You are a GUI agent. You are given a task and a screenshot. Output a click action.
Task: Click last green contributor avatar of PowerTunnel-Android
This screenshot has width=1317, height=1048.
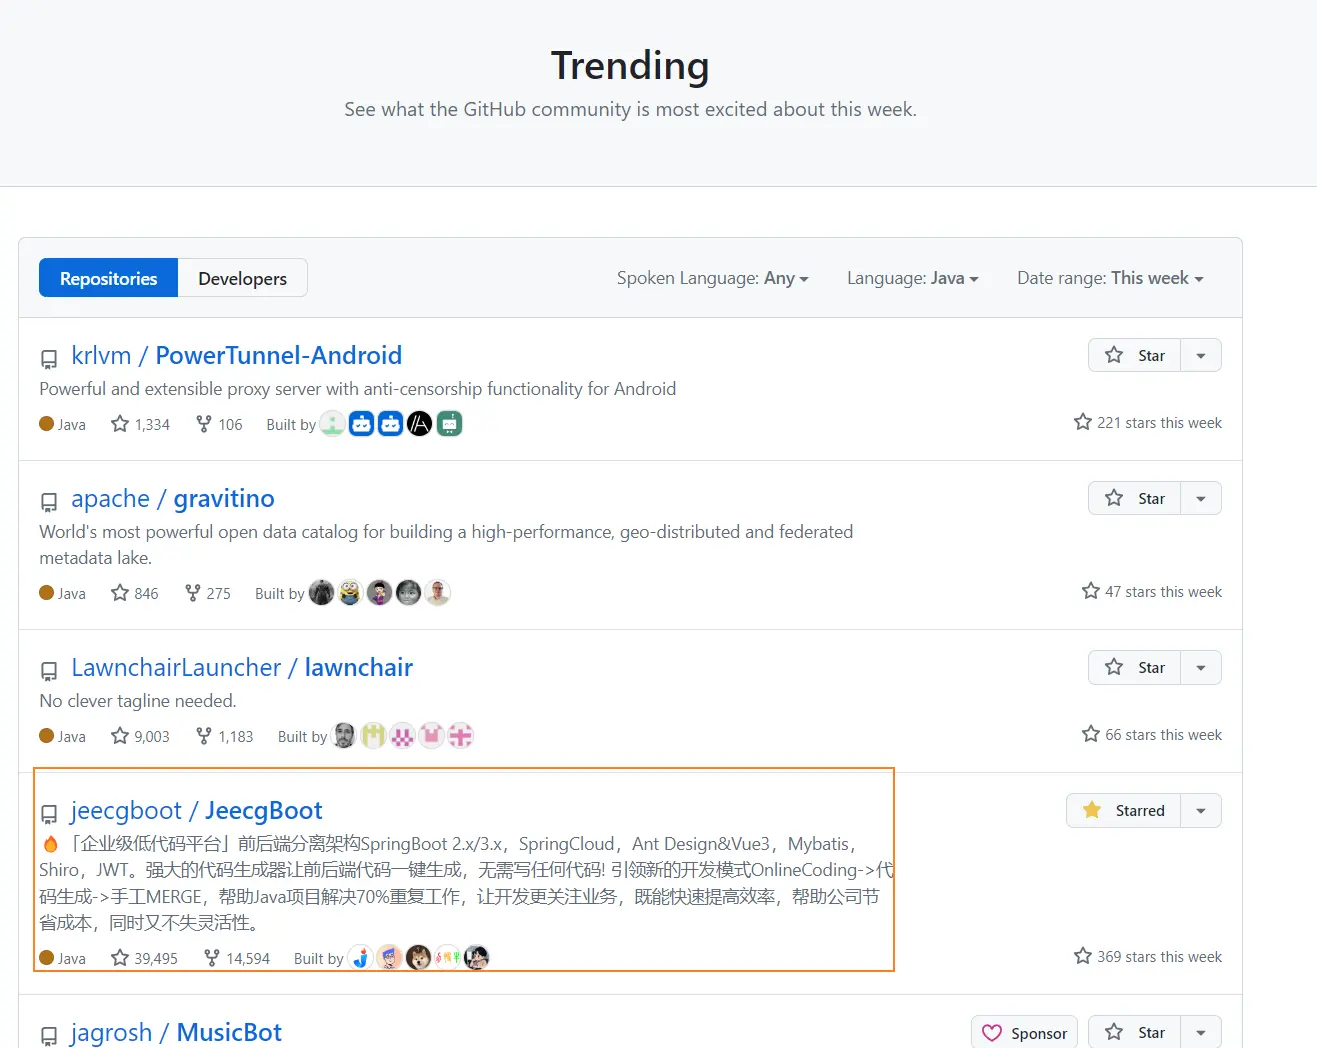pyautogui.click(x=449, y=424)
